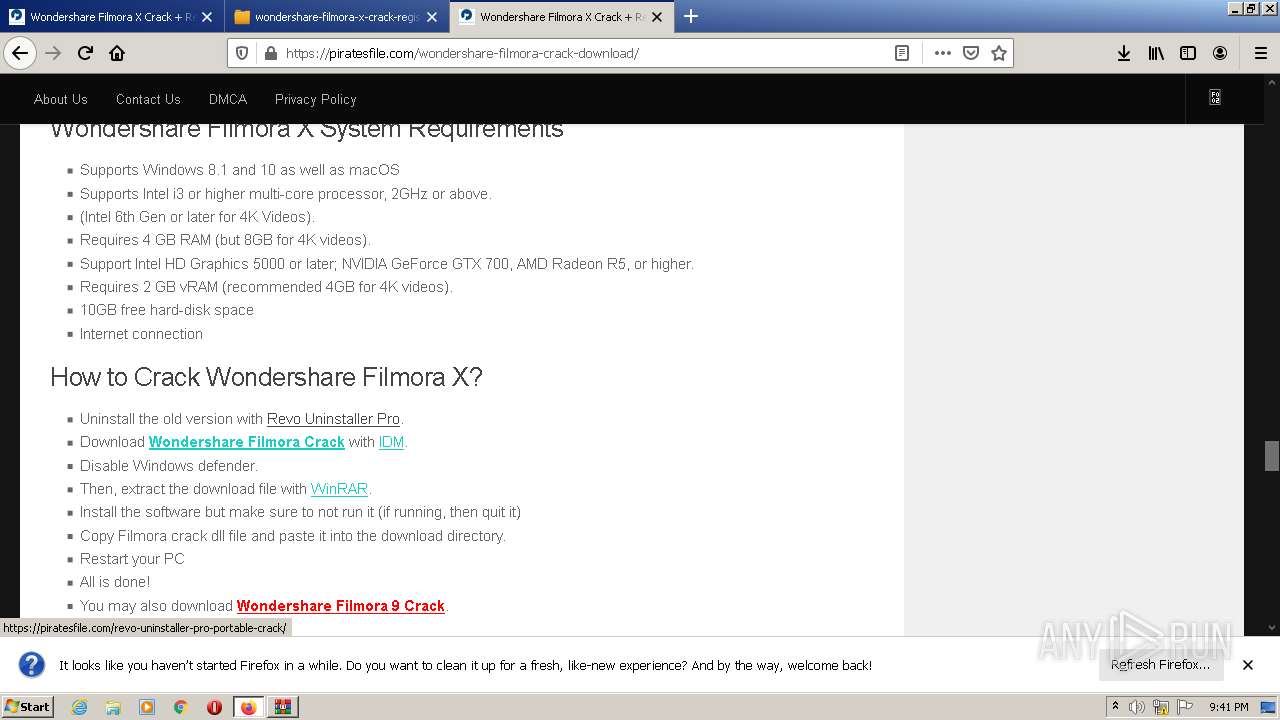
Task: Open the Revo Uninstaller Pro link
Action: pyautogui.click(x=333, y=419)
